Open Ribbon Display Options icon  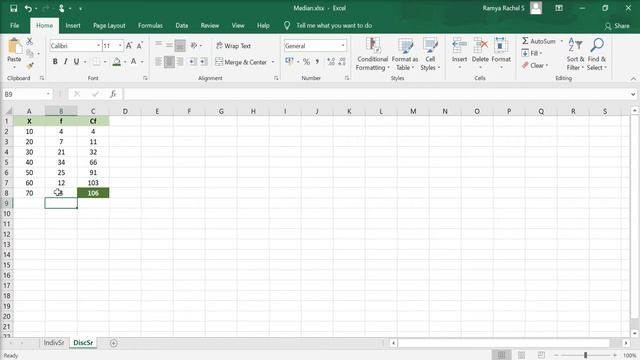pos(559,8)
